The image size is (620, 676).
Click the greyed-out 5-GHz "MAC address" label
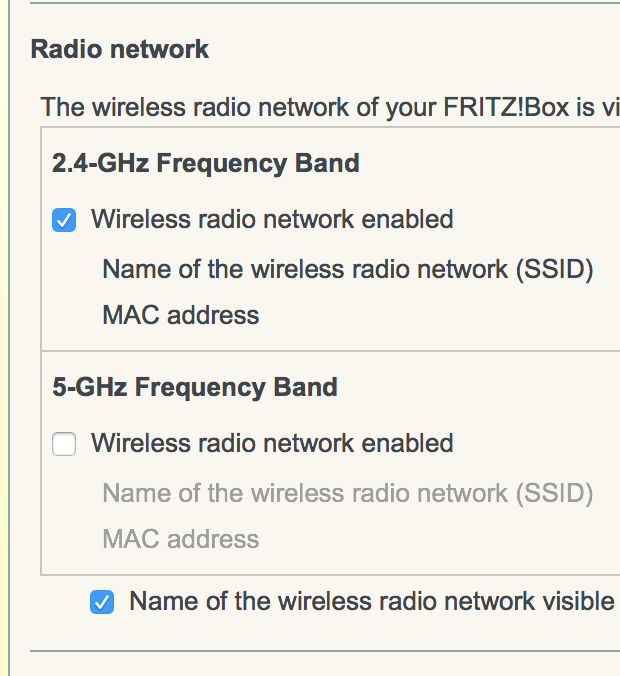pyautogui.click(x=180, y=539)
